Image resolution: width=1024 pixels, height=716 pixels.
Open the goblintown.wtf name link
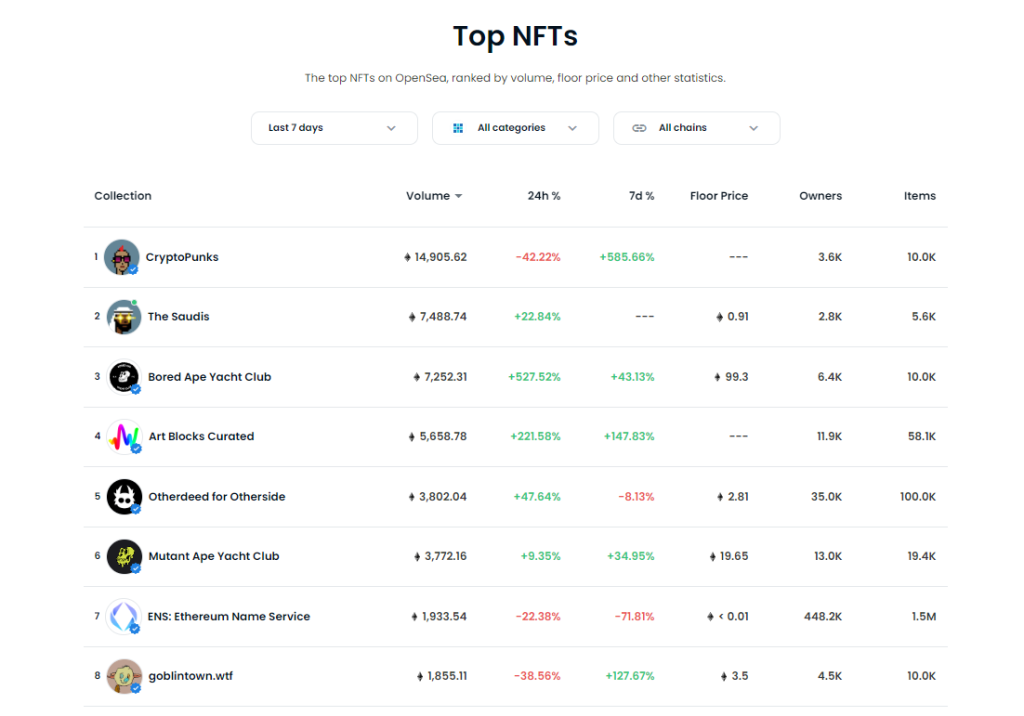pos(191,676)
